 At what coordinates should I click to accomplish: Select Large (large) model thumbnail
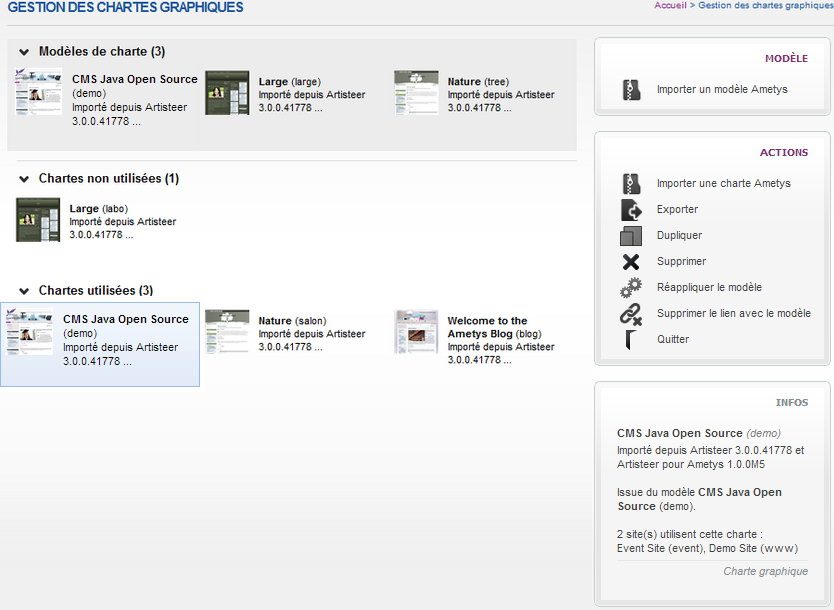pos(227,93)
